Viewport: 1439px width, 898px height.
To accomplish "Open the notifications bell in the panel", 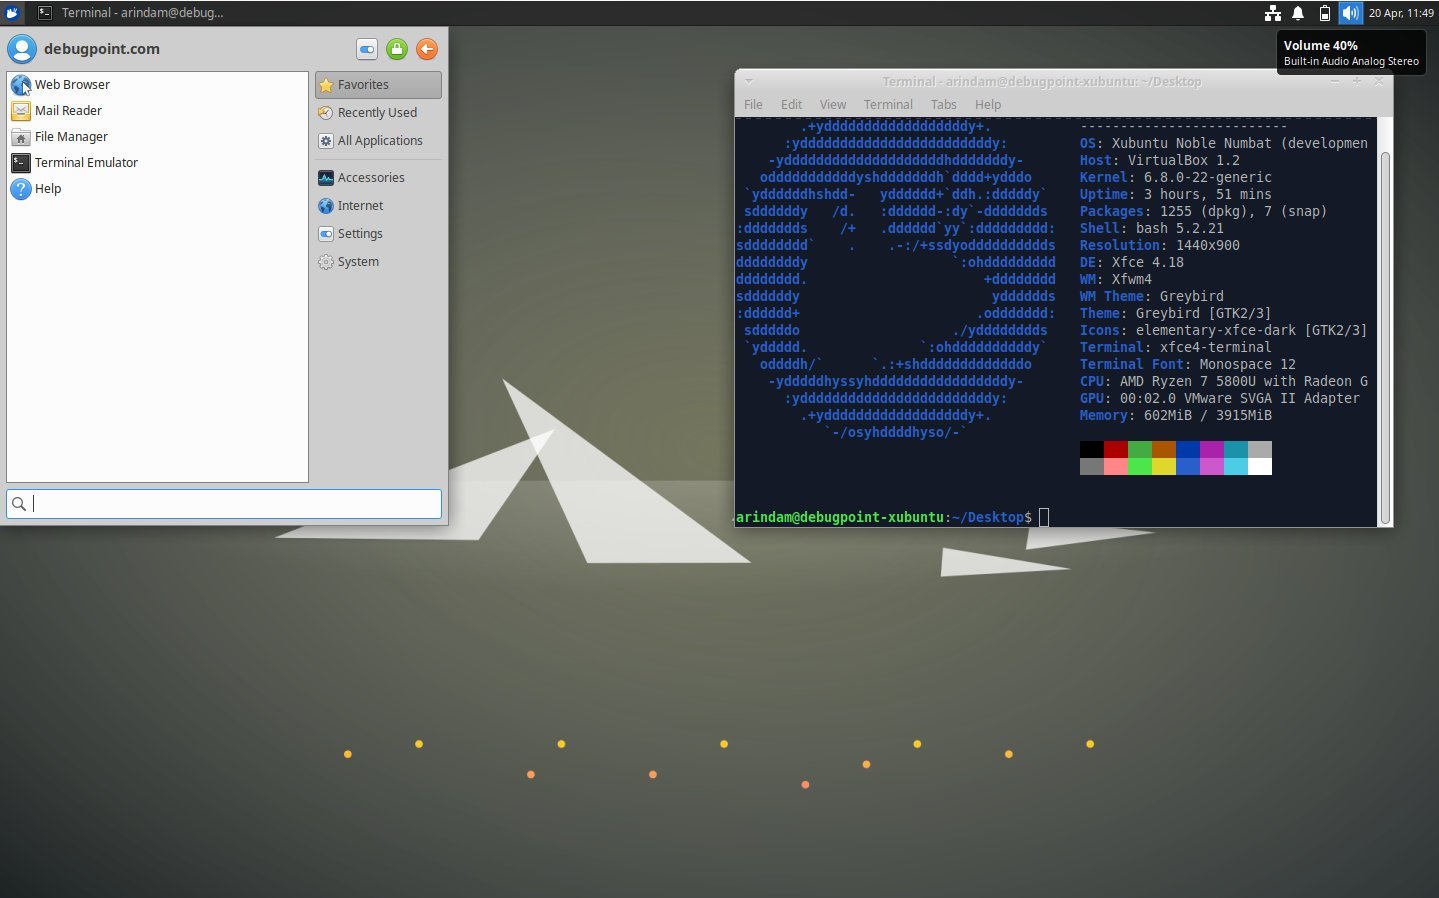I will coord(1298,13).
